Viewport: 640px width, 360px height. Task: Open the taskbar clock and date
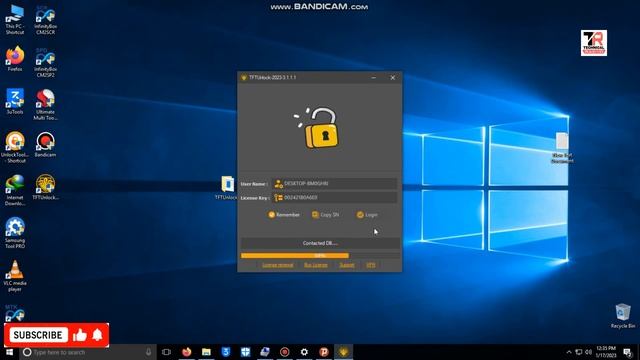[606, 352]
